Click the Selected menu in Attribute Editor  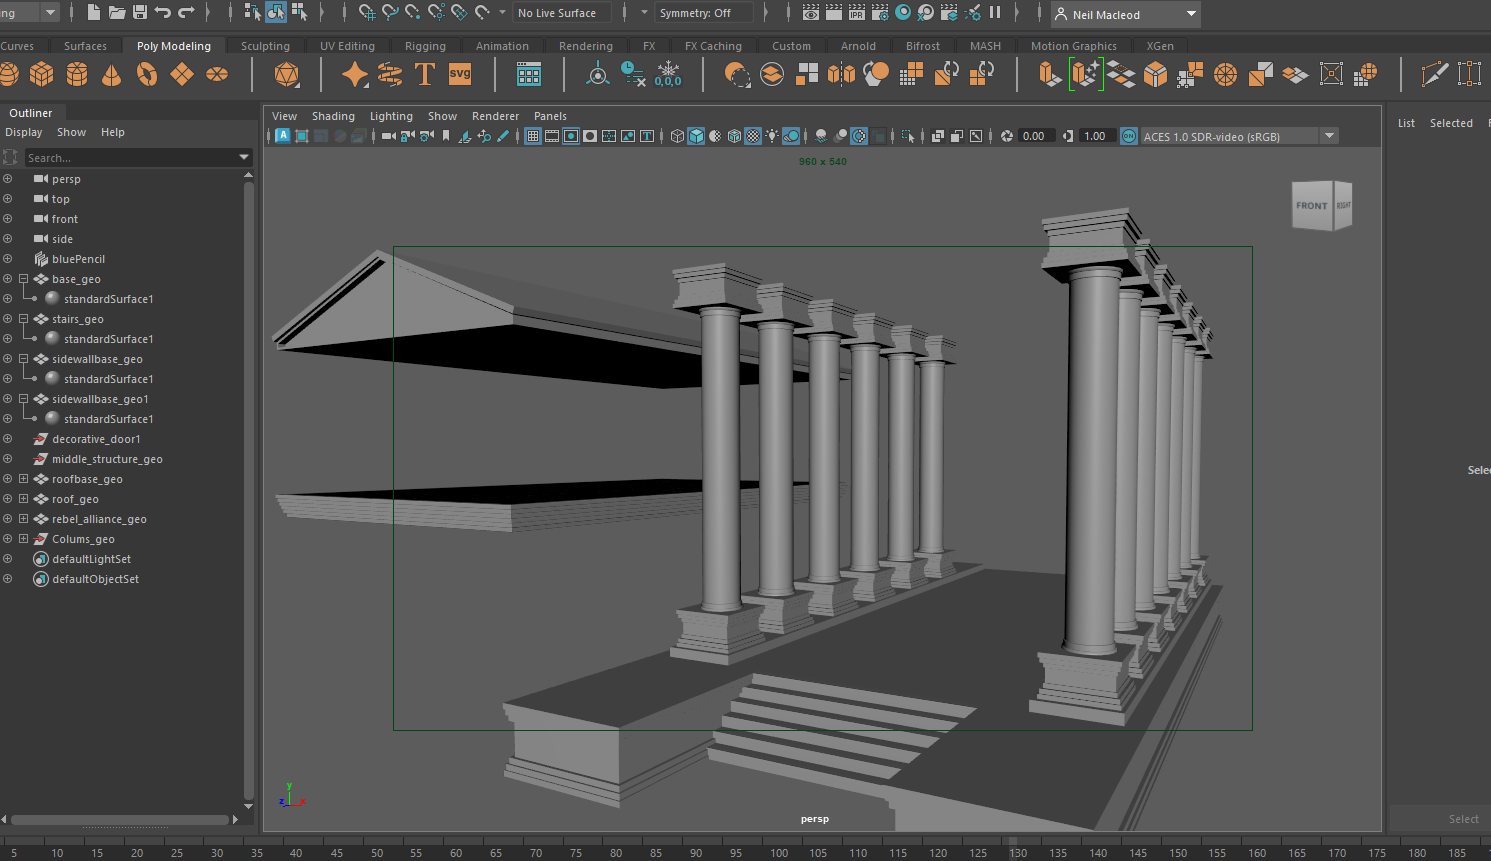(x=1451, y=123)
